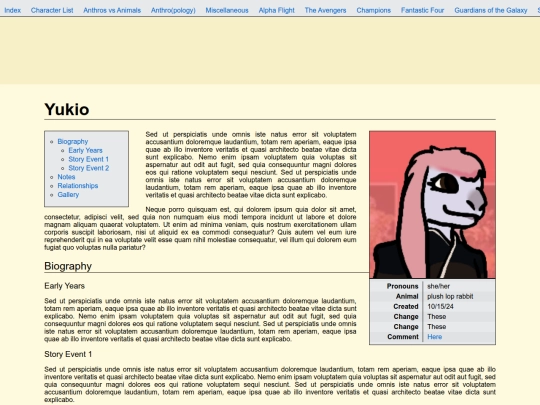This screenshot has width=540, height=405.
Task: Jump to Story Event 1 contents link
Action: click(x=89, y=159)
